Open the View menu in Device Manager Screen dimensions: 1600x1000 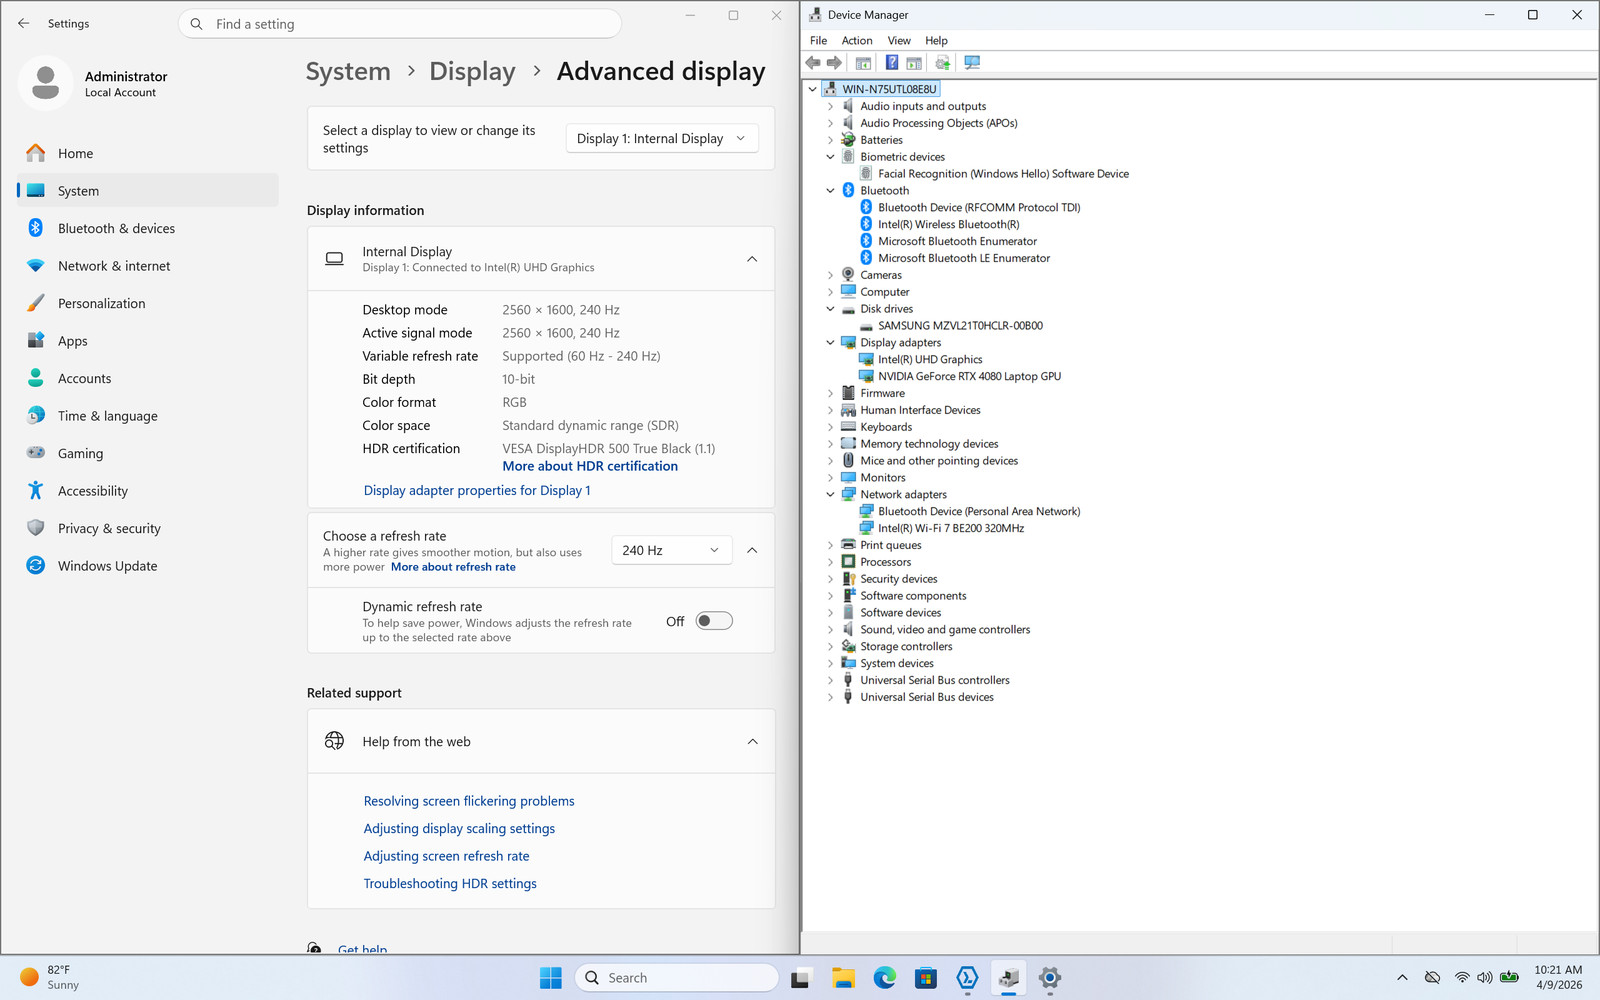click(899, 41)
